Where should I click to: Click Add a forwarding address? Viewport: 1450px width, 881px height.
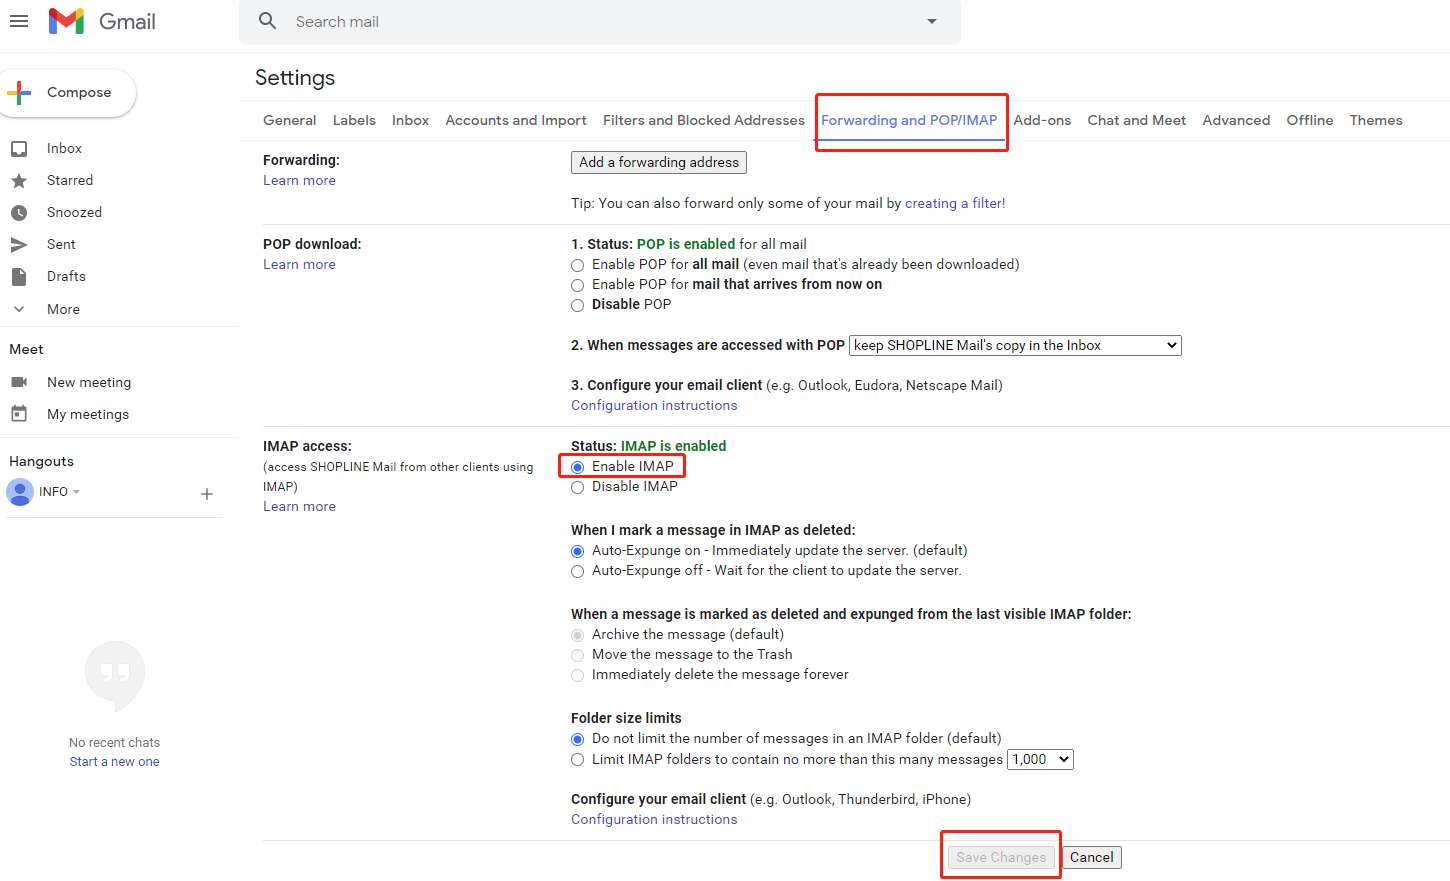click(658, 162)
